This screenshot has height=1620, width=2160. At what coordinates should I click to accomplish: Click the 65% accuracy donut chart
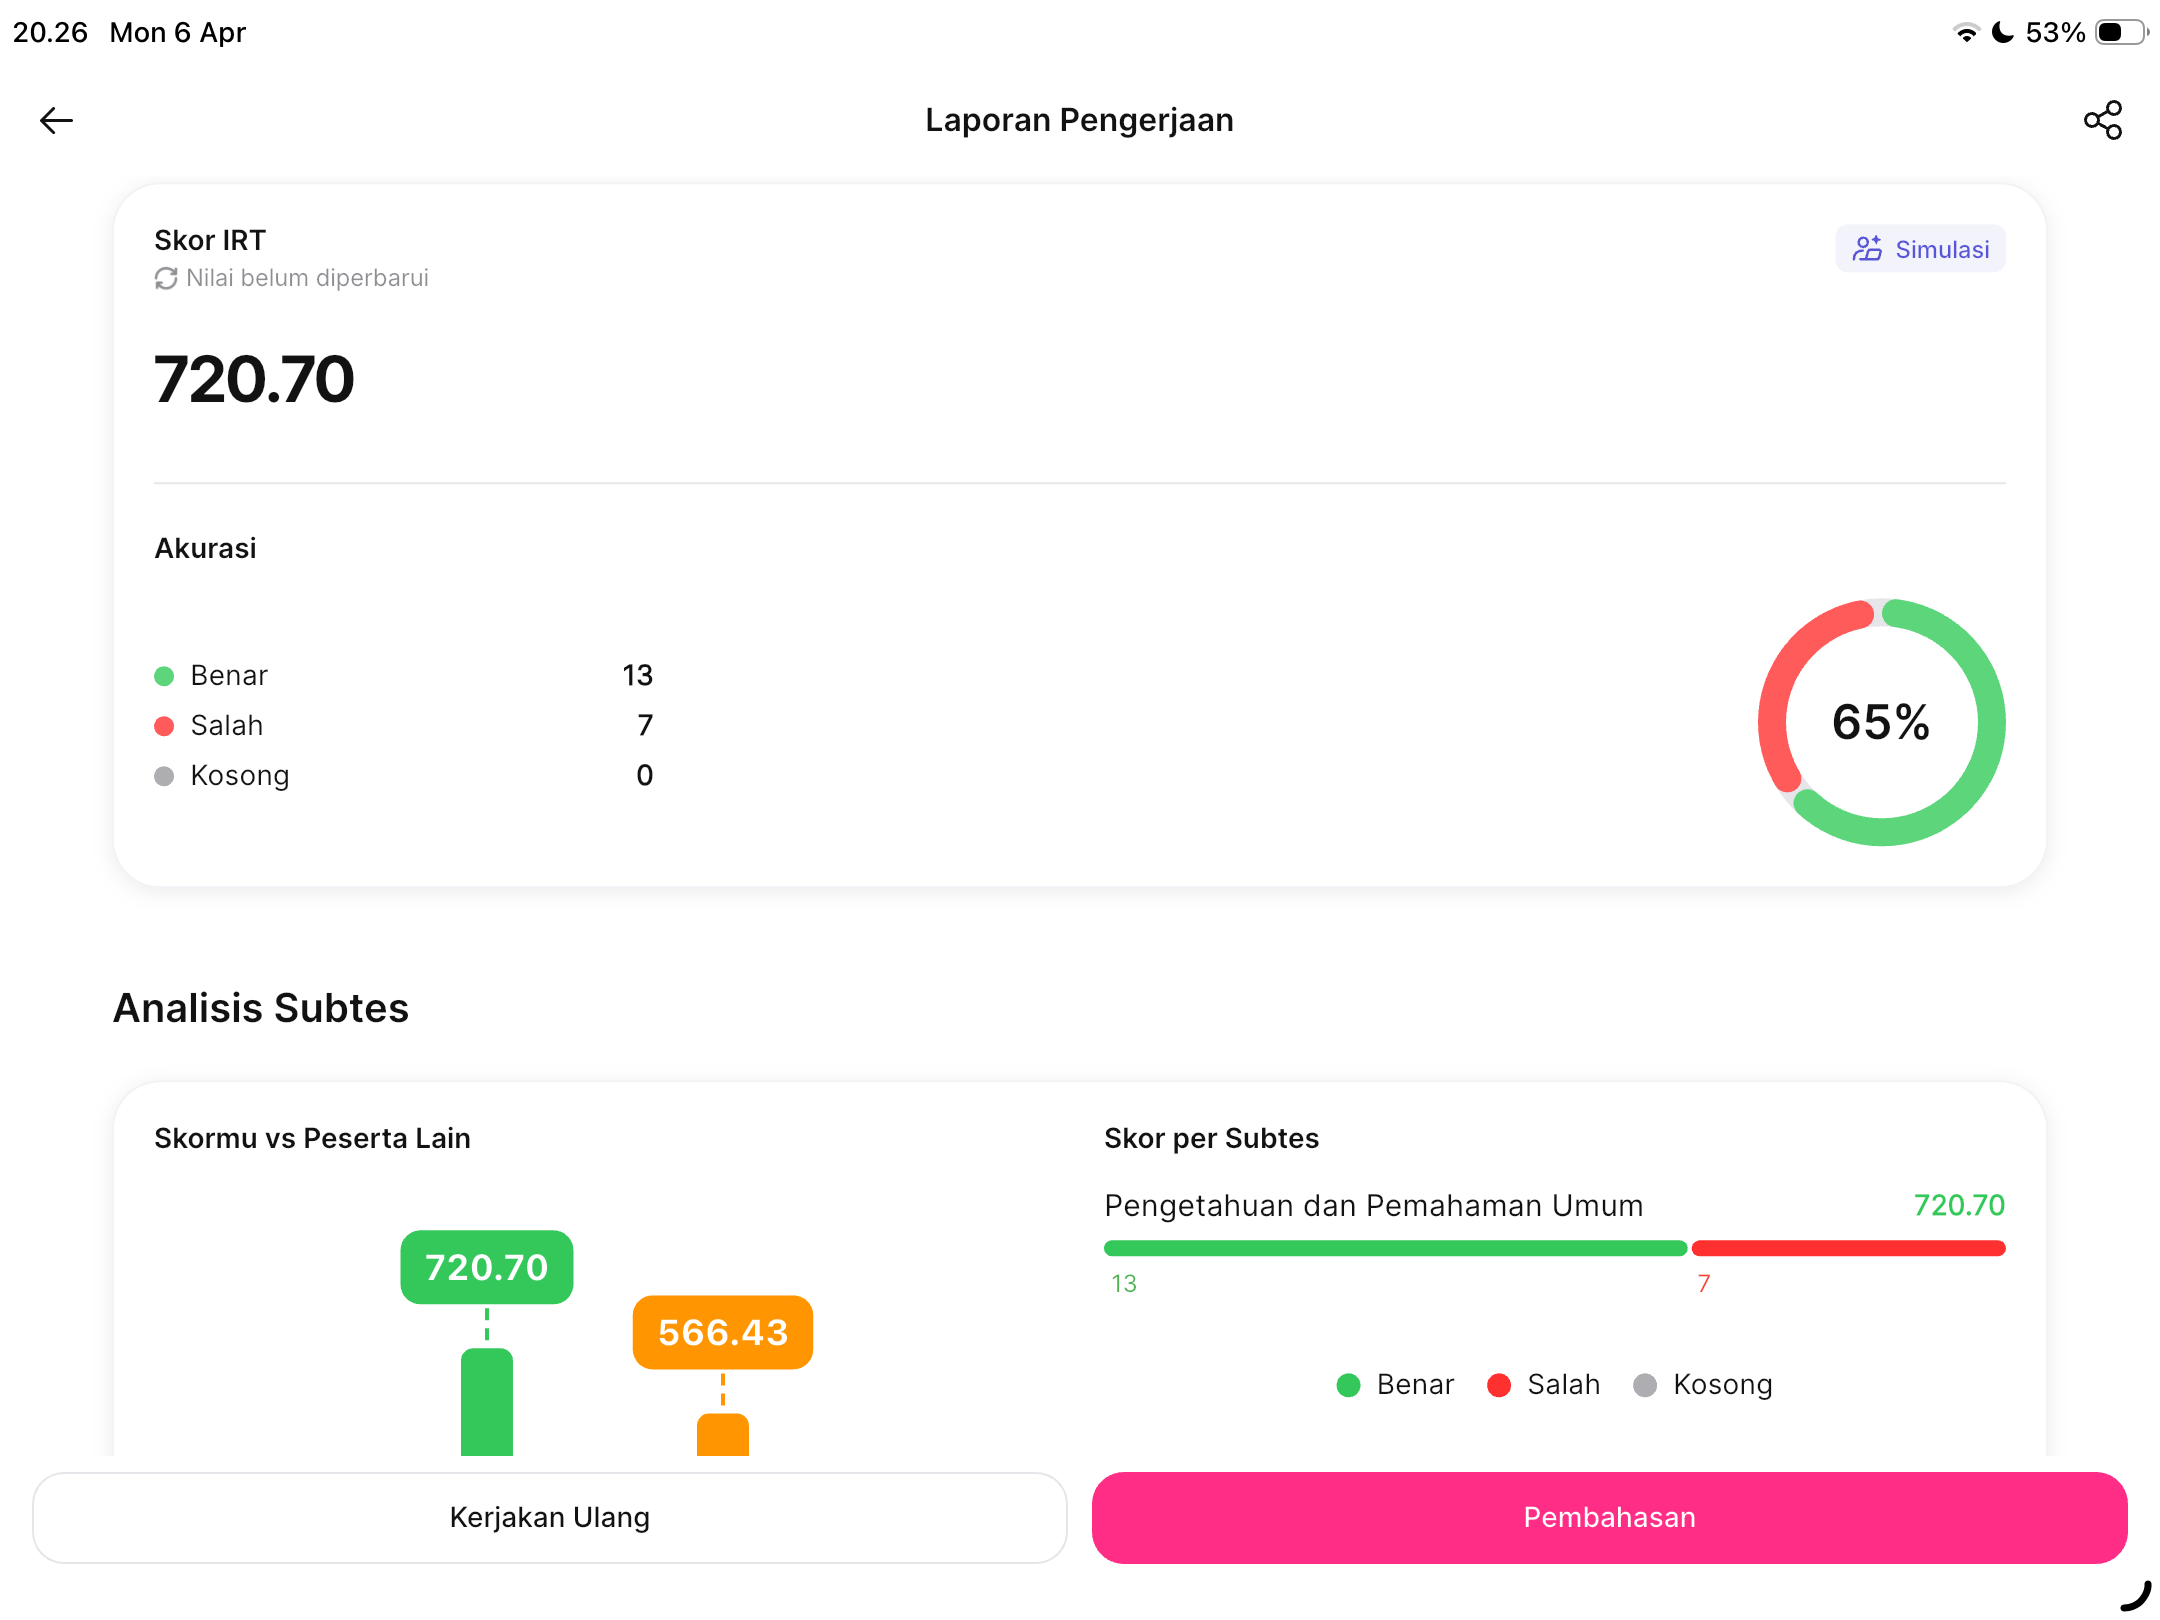pos(1881,722)
